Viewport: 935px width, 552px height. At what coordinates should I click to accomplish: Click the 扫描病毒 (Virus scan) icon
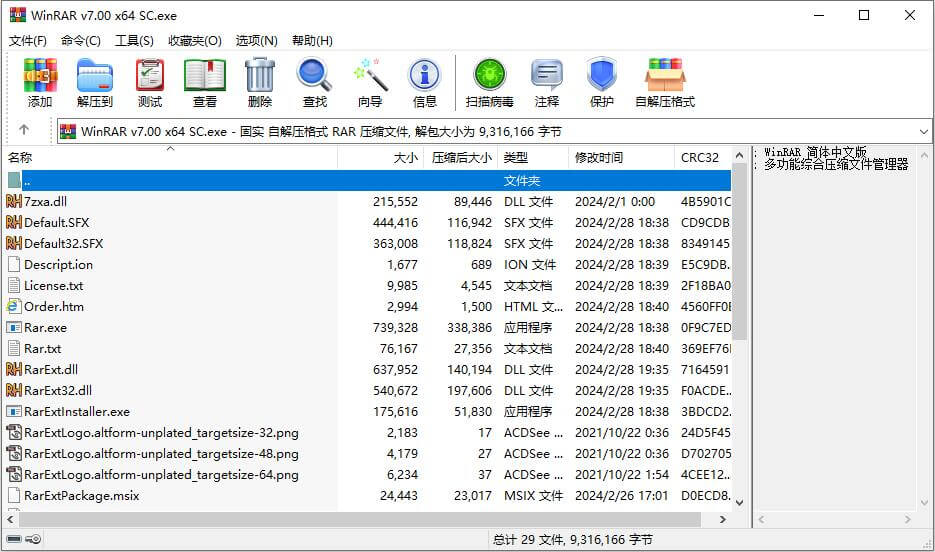click(x=490, y=75)
